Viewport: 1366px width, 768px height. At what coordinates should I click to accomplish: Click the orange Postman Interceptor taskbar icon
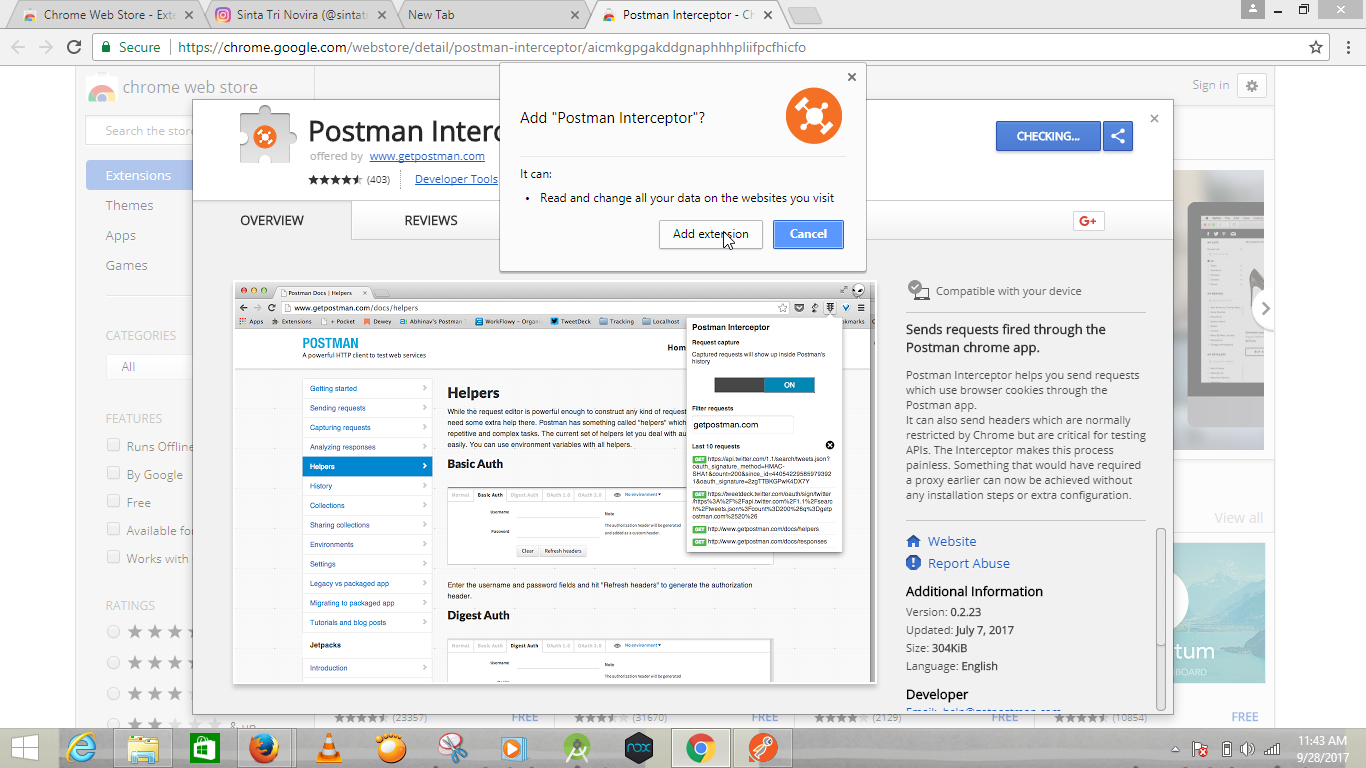(762, 747)
